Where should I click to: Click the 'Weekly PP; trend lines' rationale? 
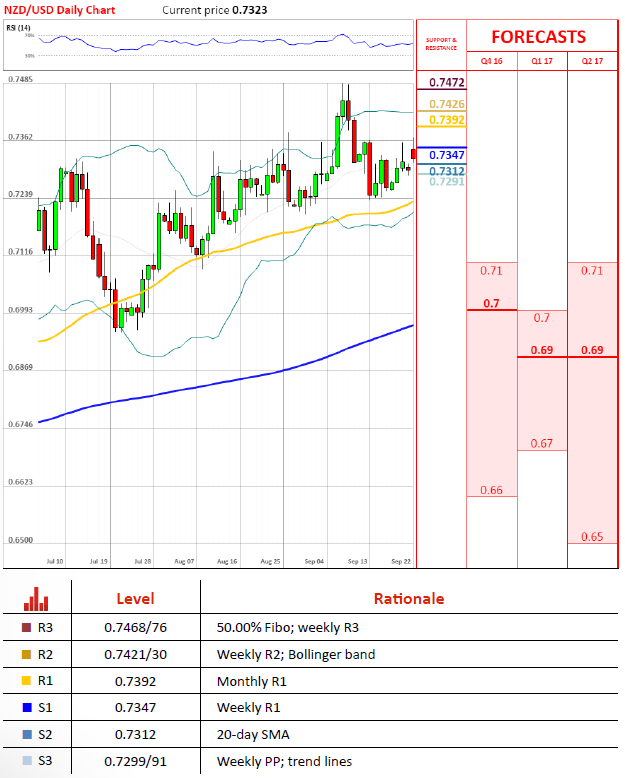tap(284, 761)
